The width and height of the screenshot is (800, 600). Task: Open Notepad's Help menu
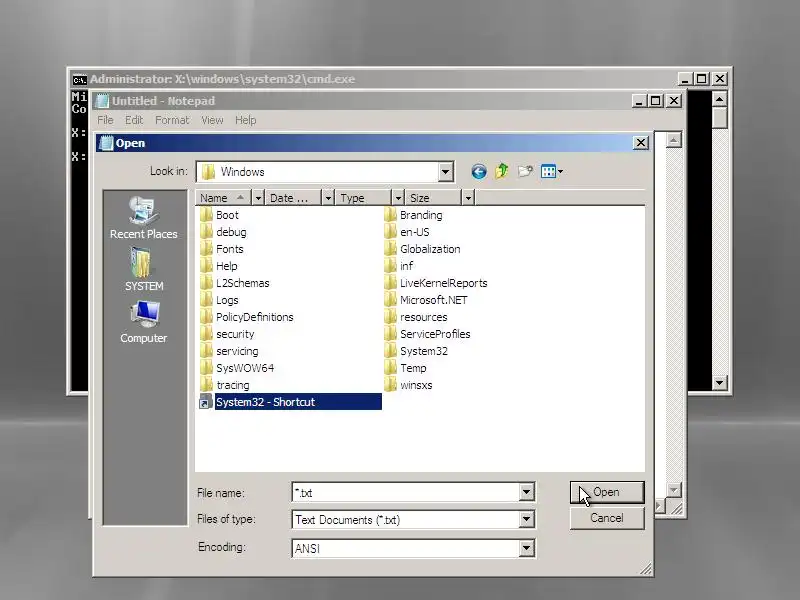(245, 120)
